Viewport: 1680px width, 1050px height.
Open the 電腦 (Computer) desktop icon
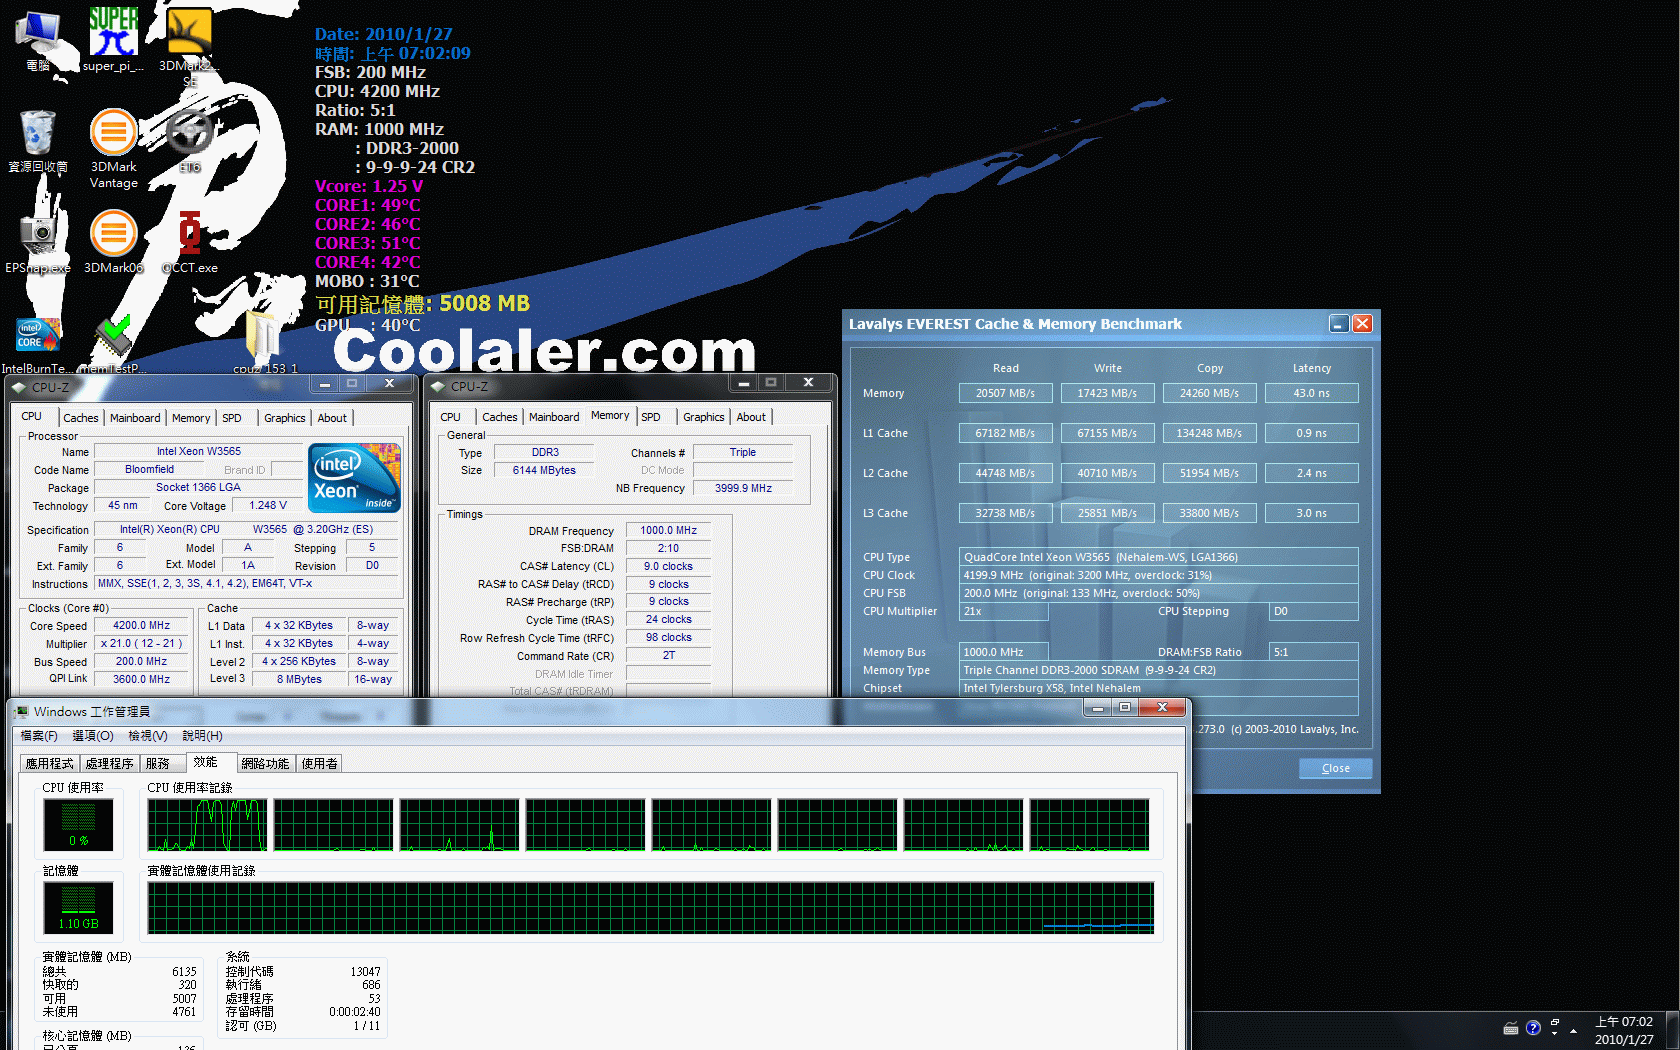pos(38,40)
